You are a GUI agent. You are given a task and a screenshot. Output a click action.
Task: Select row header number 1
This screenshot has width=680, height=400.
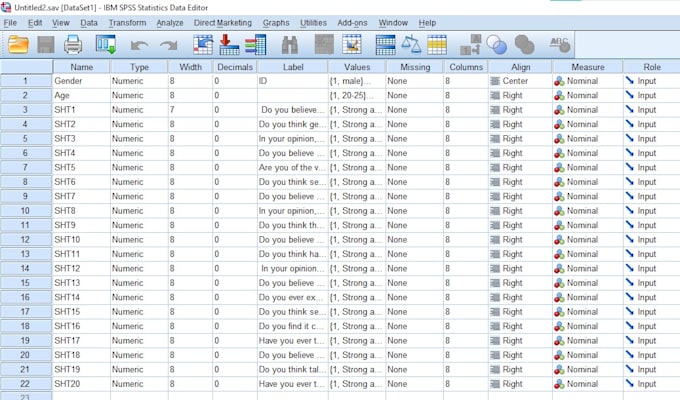tap(26, 81)
